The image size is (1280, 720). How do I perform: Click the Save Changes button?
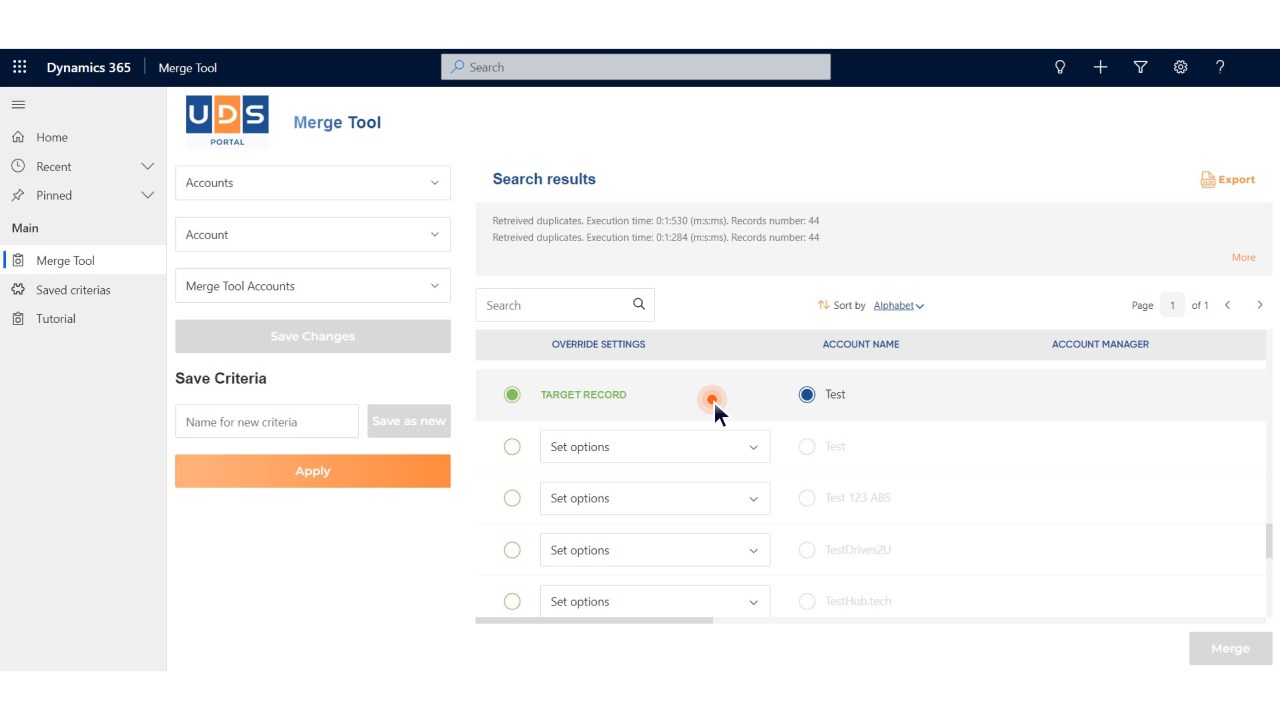click(x=313, y=336)
